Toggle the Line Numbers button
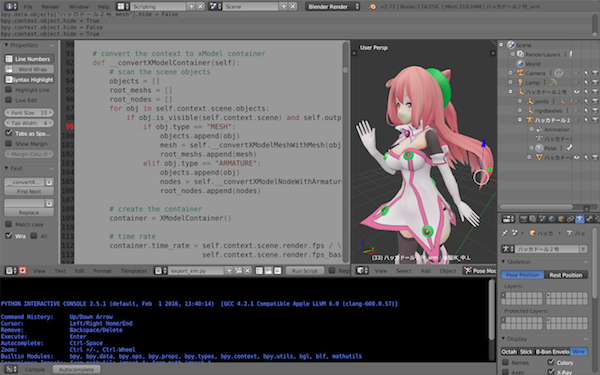 (29, 59)
